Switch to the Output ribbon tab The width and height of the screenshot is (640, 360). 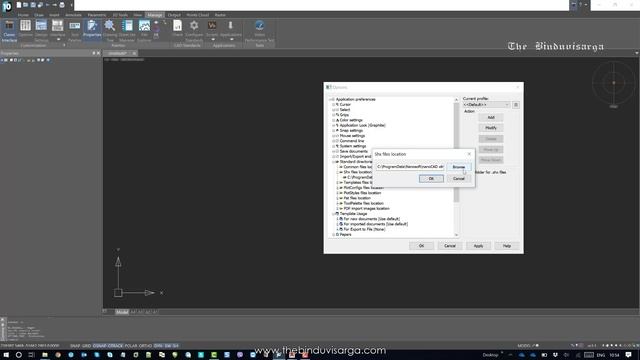pyautogui.click(x=174, y=15)
